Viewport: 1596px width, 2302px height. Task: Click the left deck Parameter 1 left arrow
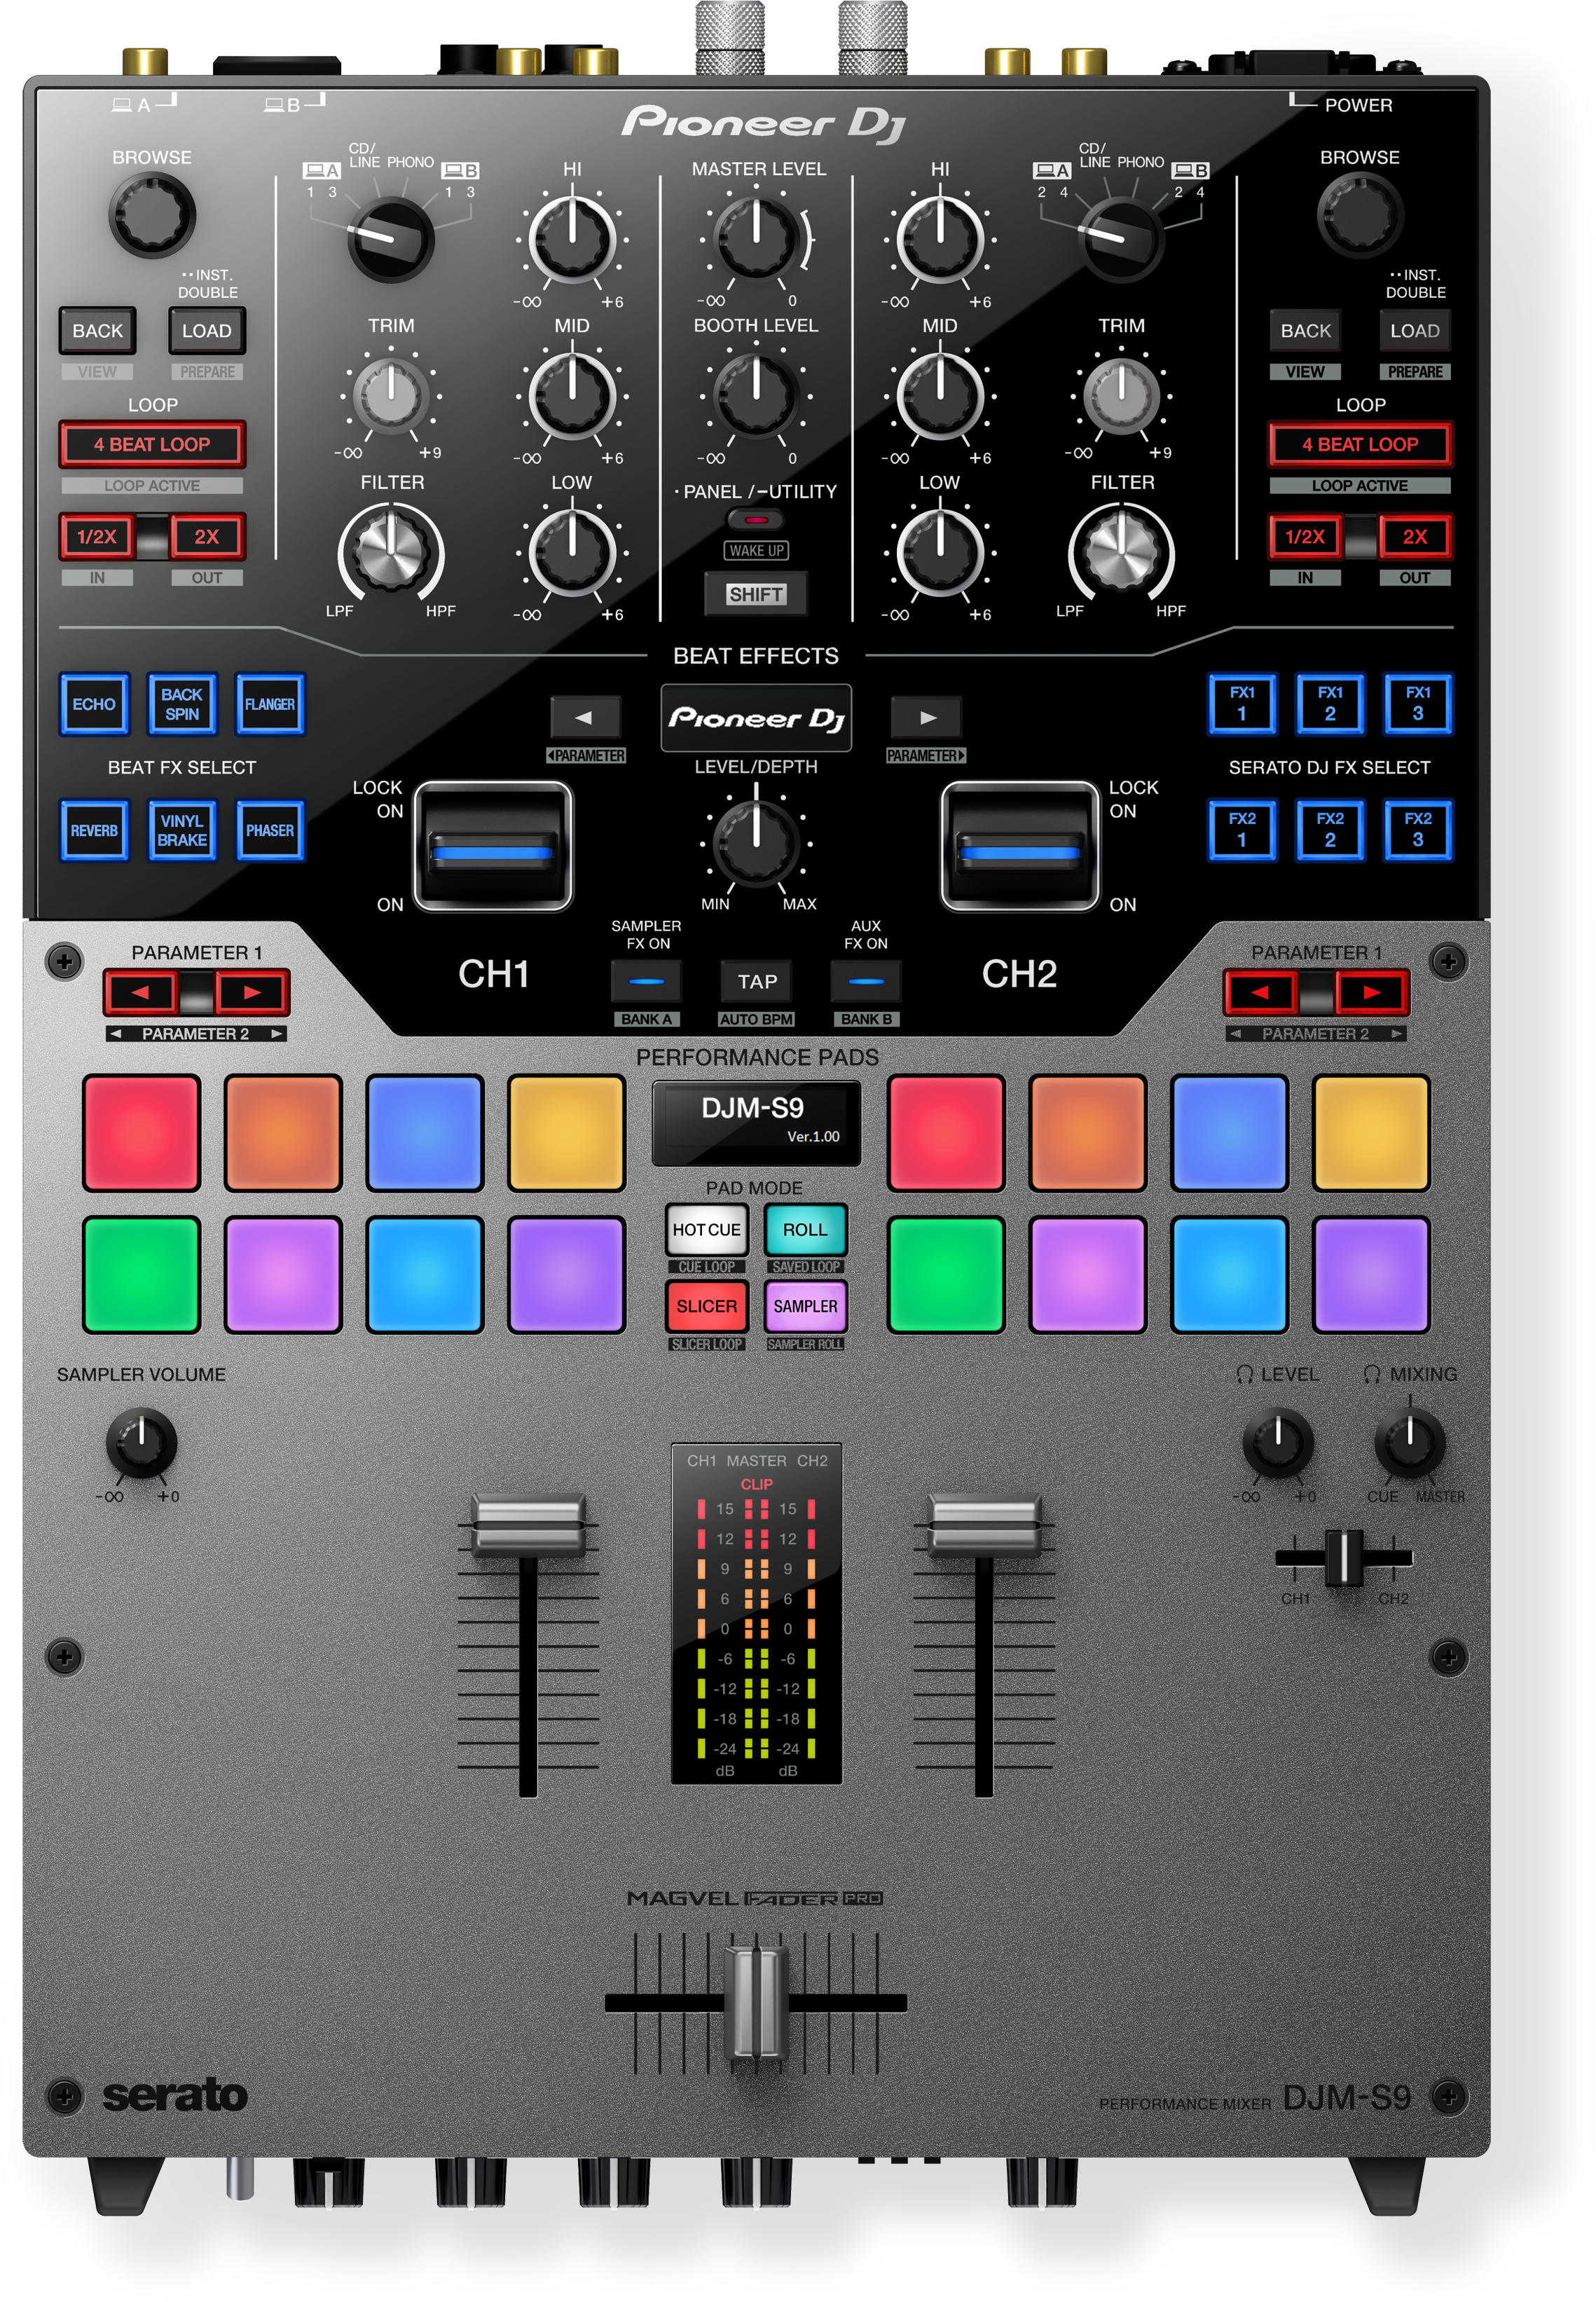click(140, 992)
